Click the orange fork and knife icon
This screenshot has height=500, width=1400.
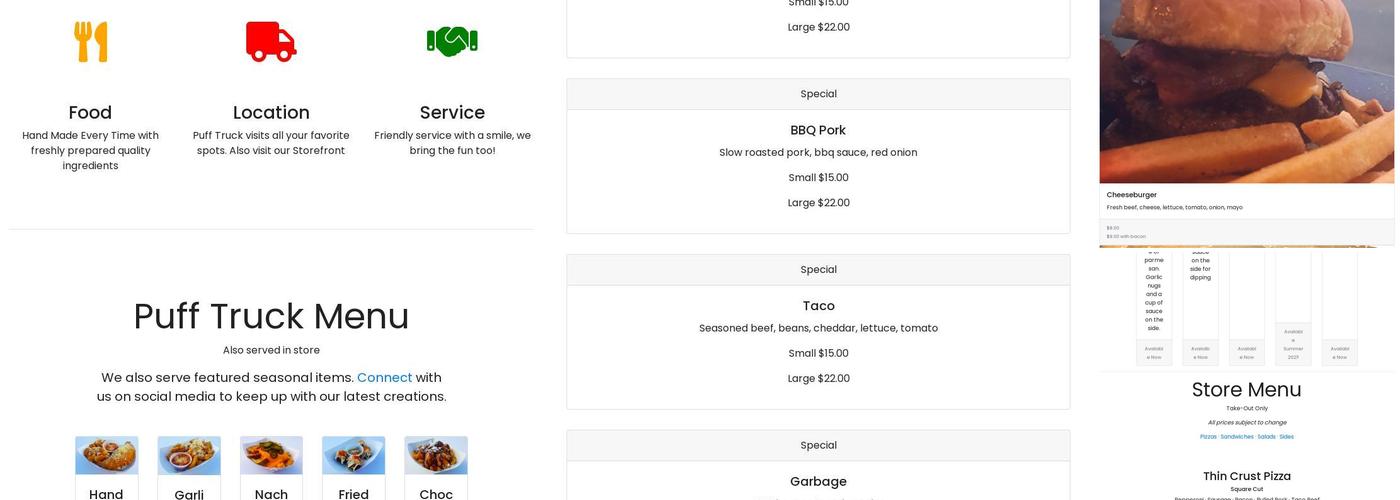90,42
